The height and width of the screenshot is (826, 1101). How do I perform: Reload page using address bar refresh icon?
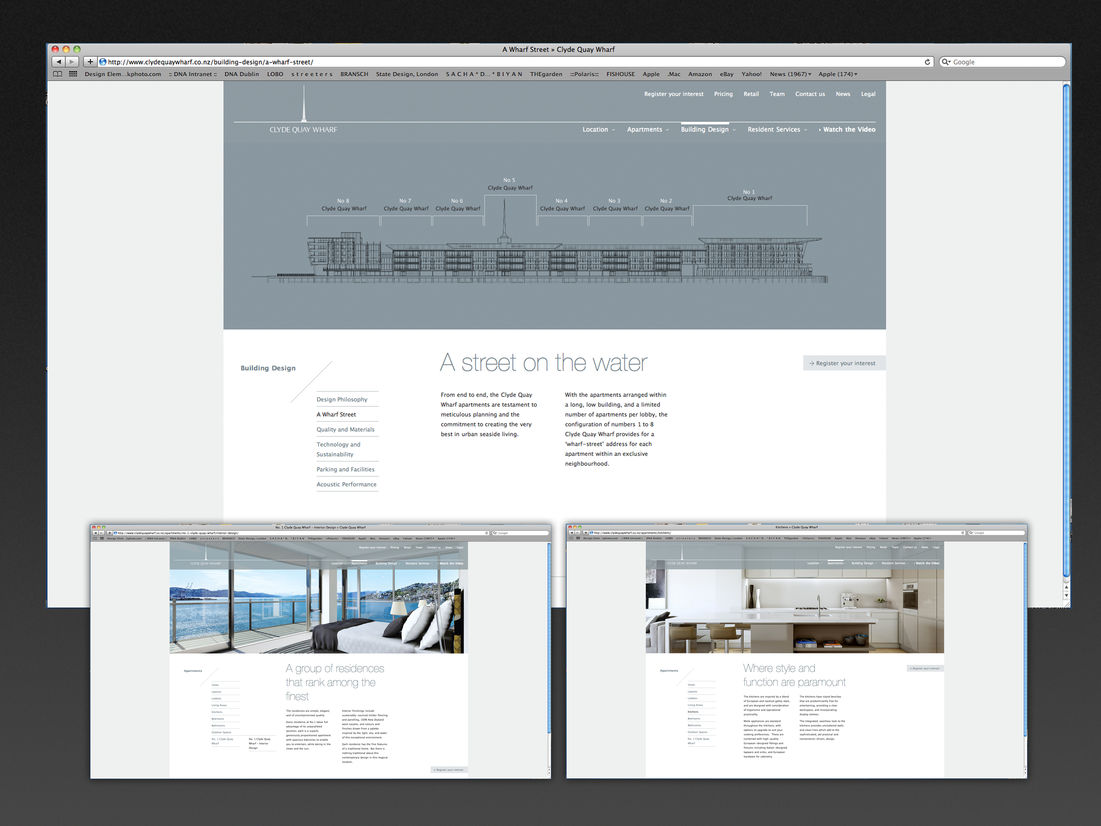[928, 62]
